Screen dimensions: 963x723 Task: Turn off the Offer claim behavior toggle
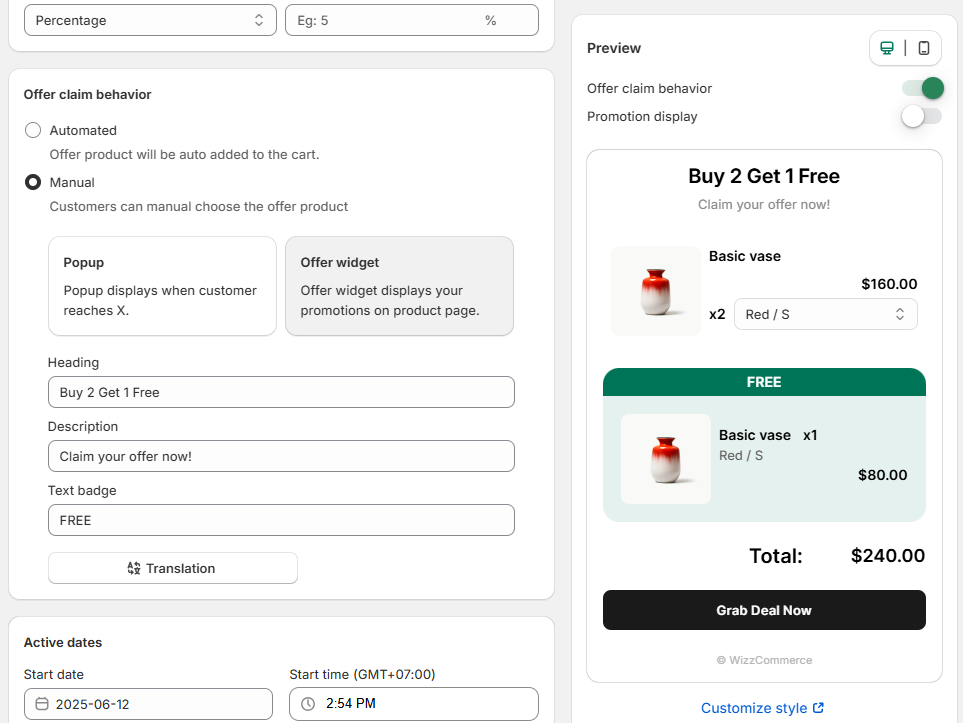(x=922, y=88)
